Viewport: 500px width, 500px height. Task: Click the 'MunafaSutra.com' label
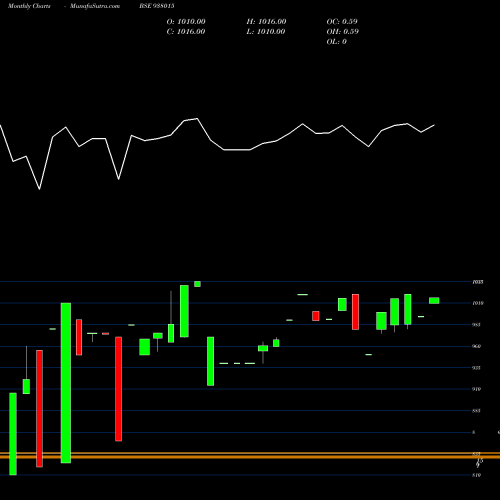tap(95, 6)
